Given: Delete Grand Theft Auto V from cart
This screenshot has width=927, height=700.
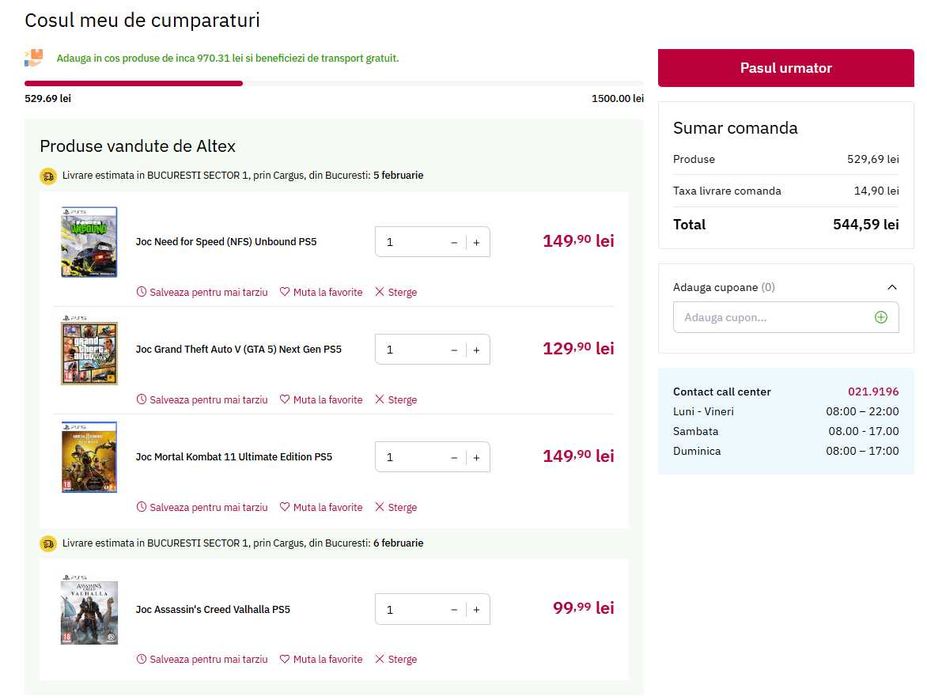Looking at the screenshot, I should 396,400.
